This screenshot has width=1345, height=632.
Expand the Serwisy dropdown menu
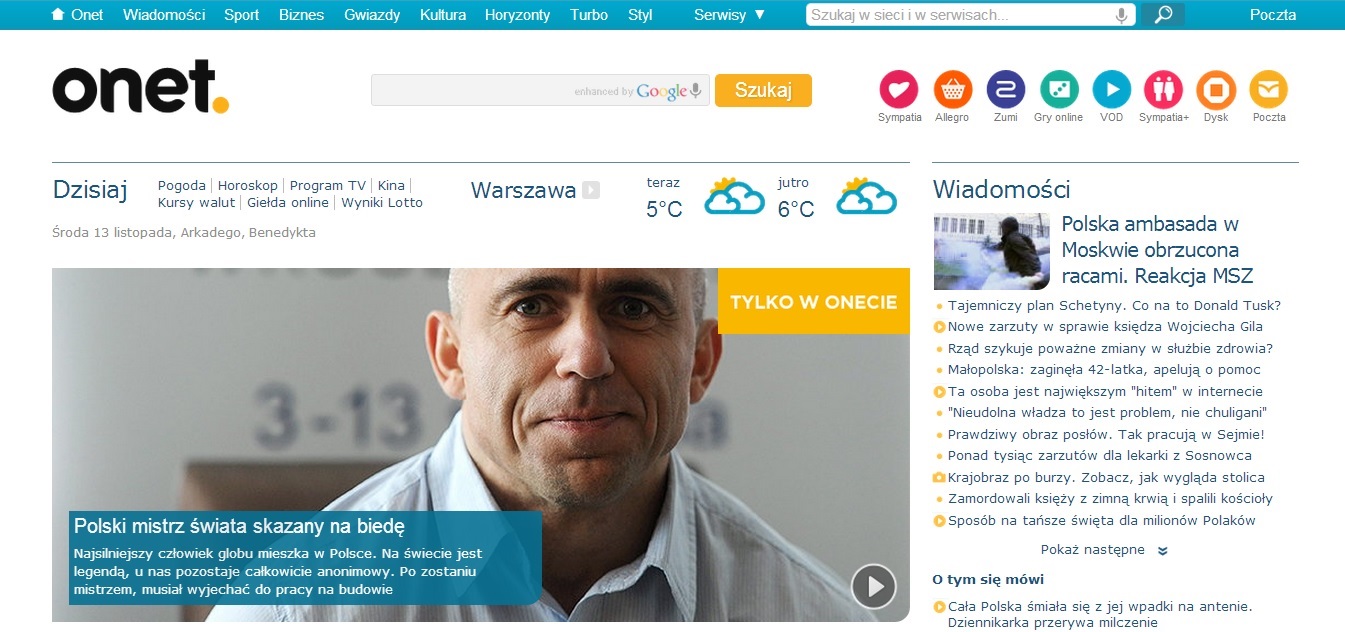(729, 15)
